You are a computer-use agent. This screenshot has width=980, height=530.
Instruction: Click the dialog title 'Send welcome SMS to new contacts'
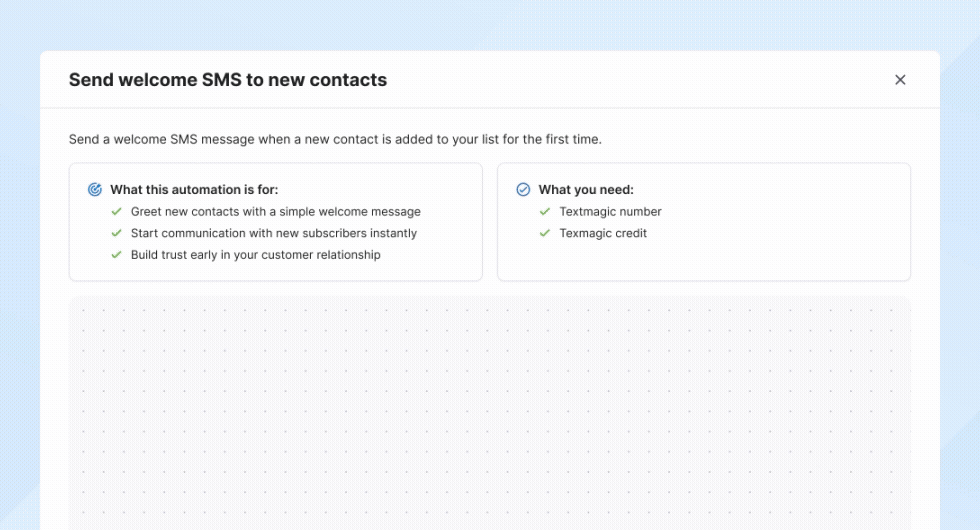(x=227, y=80)
